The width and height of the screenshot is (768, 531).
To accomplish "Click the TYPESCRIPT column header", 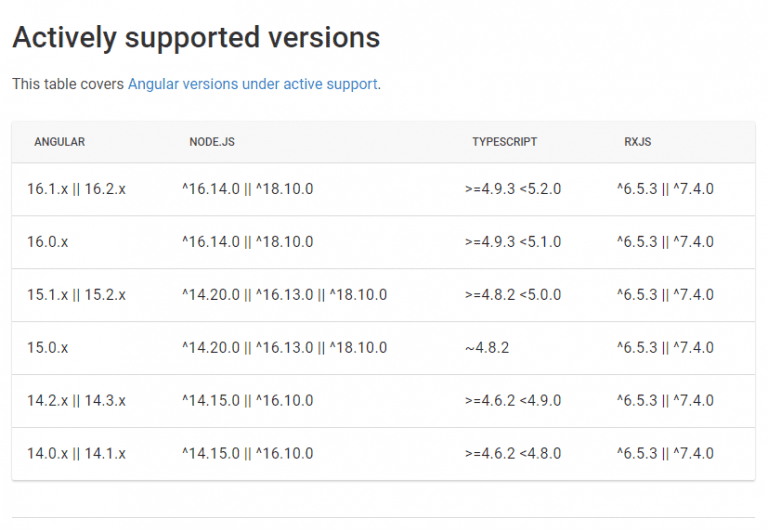I will tap(504, 142).
